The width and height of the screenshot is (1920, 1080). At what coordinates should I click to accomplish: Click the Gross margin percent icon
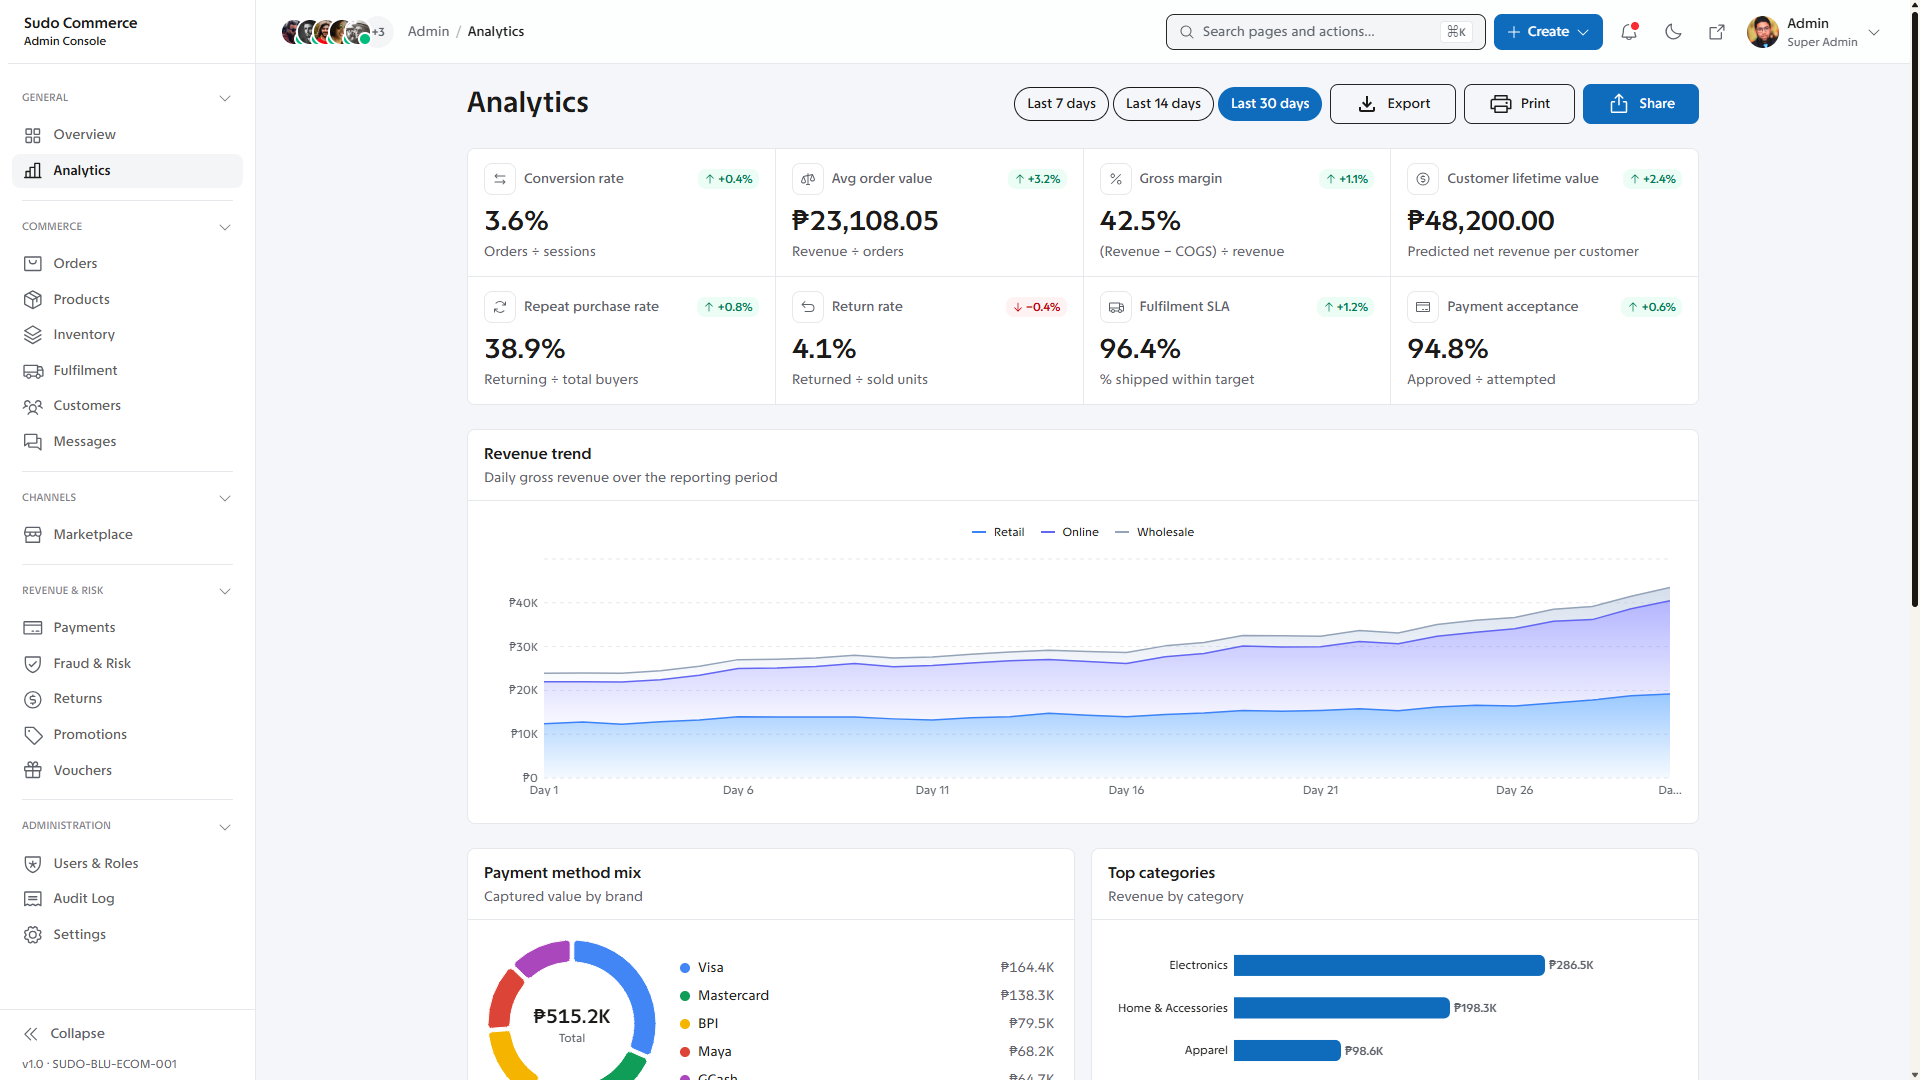pyautogui.click(x=1116, y=179)
